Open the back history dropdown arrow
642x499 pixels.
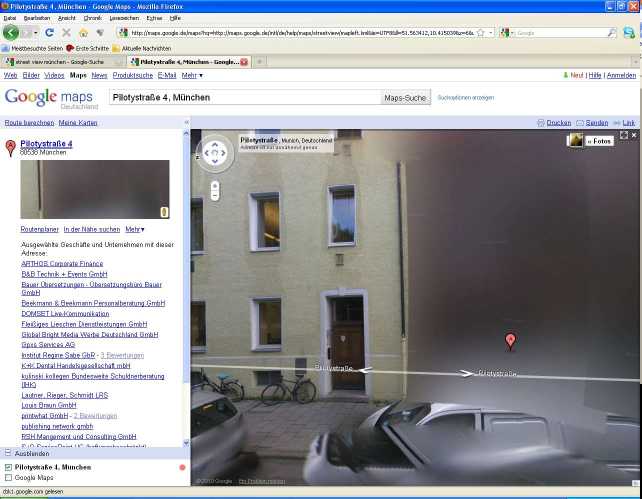(36, 33)
